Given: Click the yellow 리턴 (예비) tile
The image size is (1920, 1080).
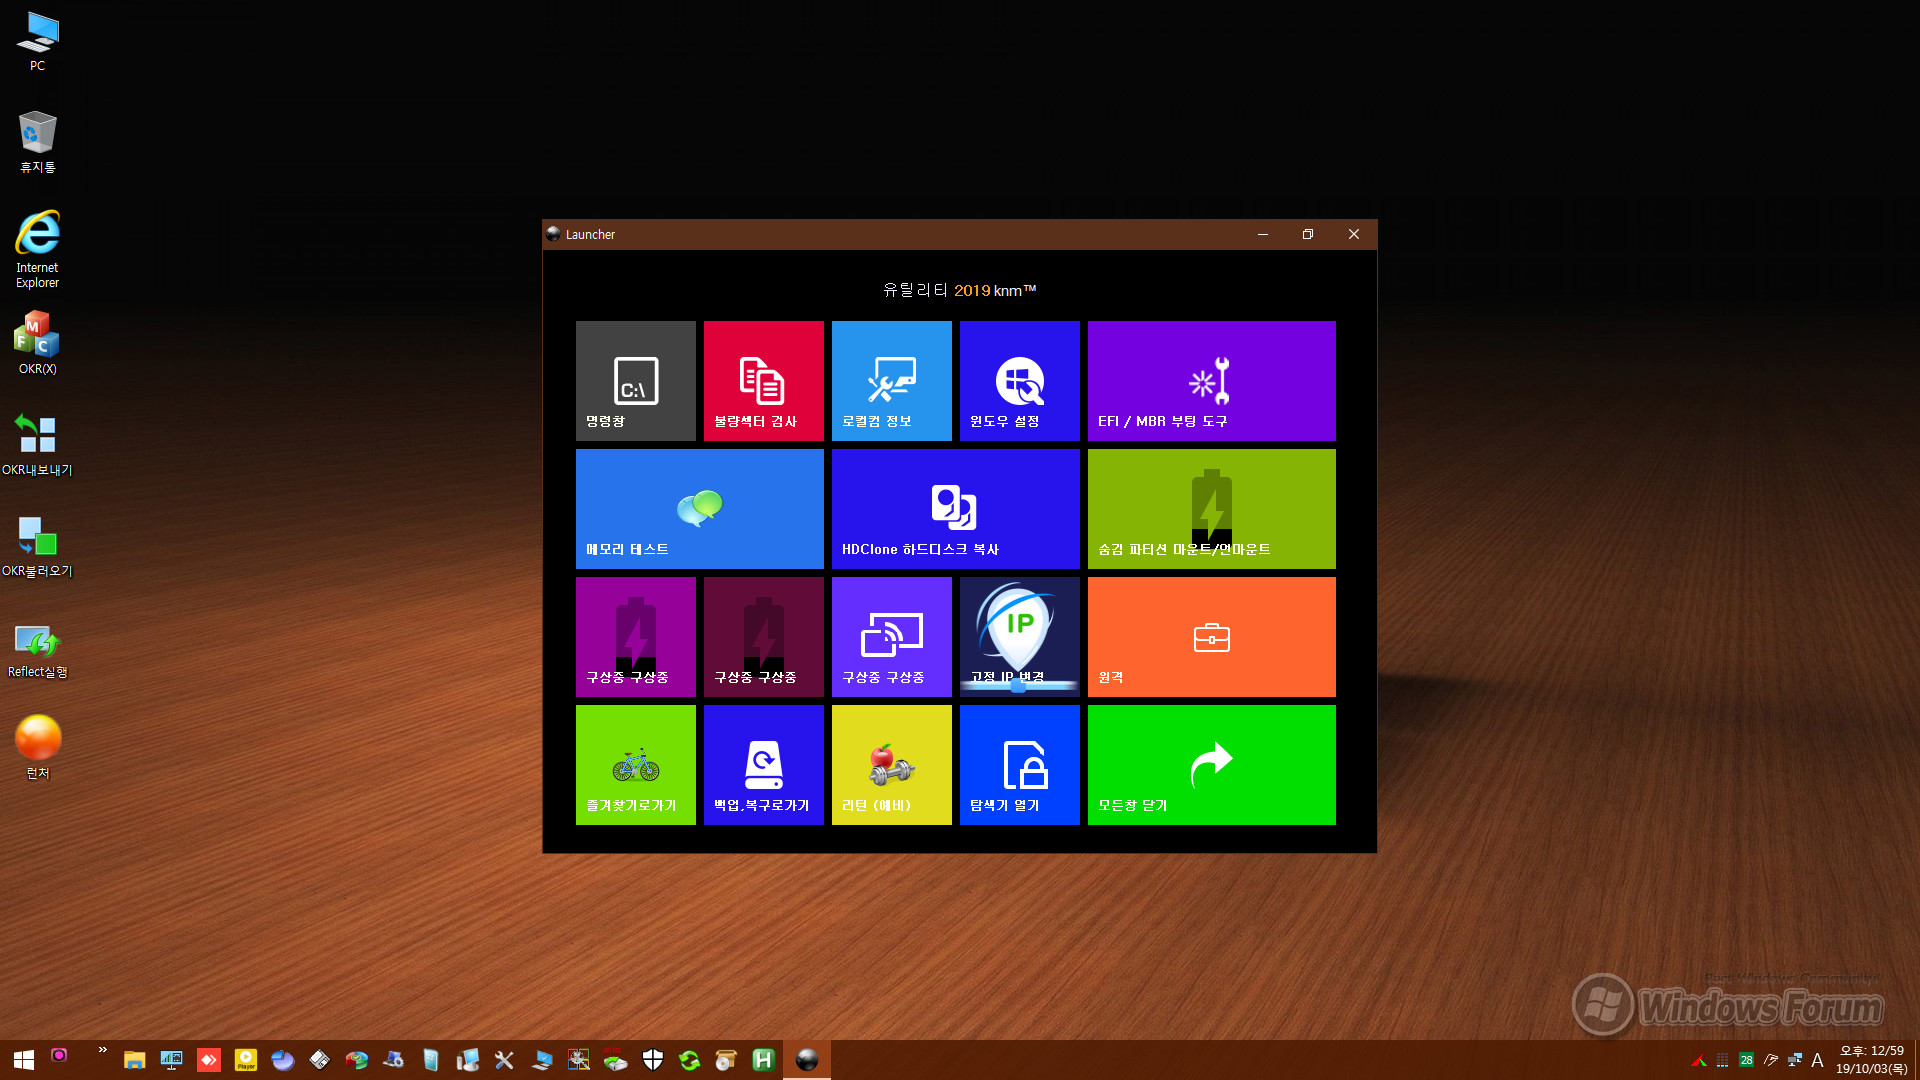Looking at the screenshot, I should click(x=891, y=765).
